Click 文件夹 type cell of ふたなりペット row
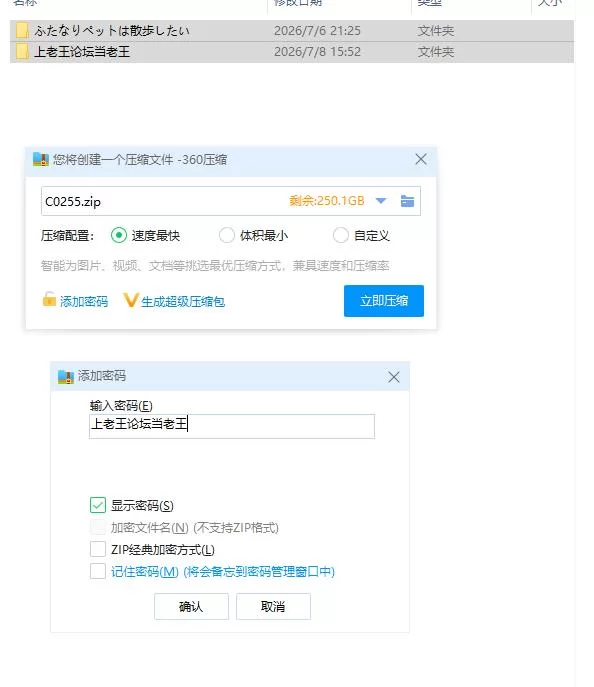Screen dimensions: 594x687 [x=435, y=31]
